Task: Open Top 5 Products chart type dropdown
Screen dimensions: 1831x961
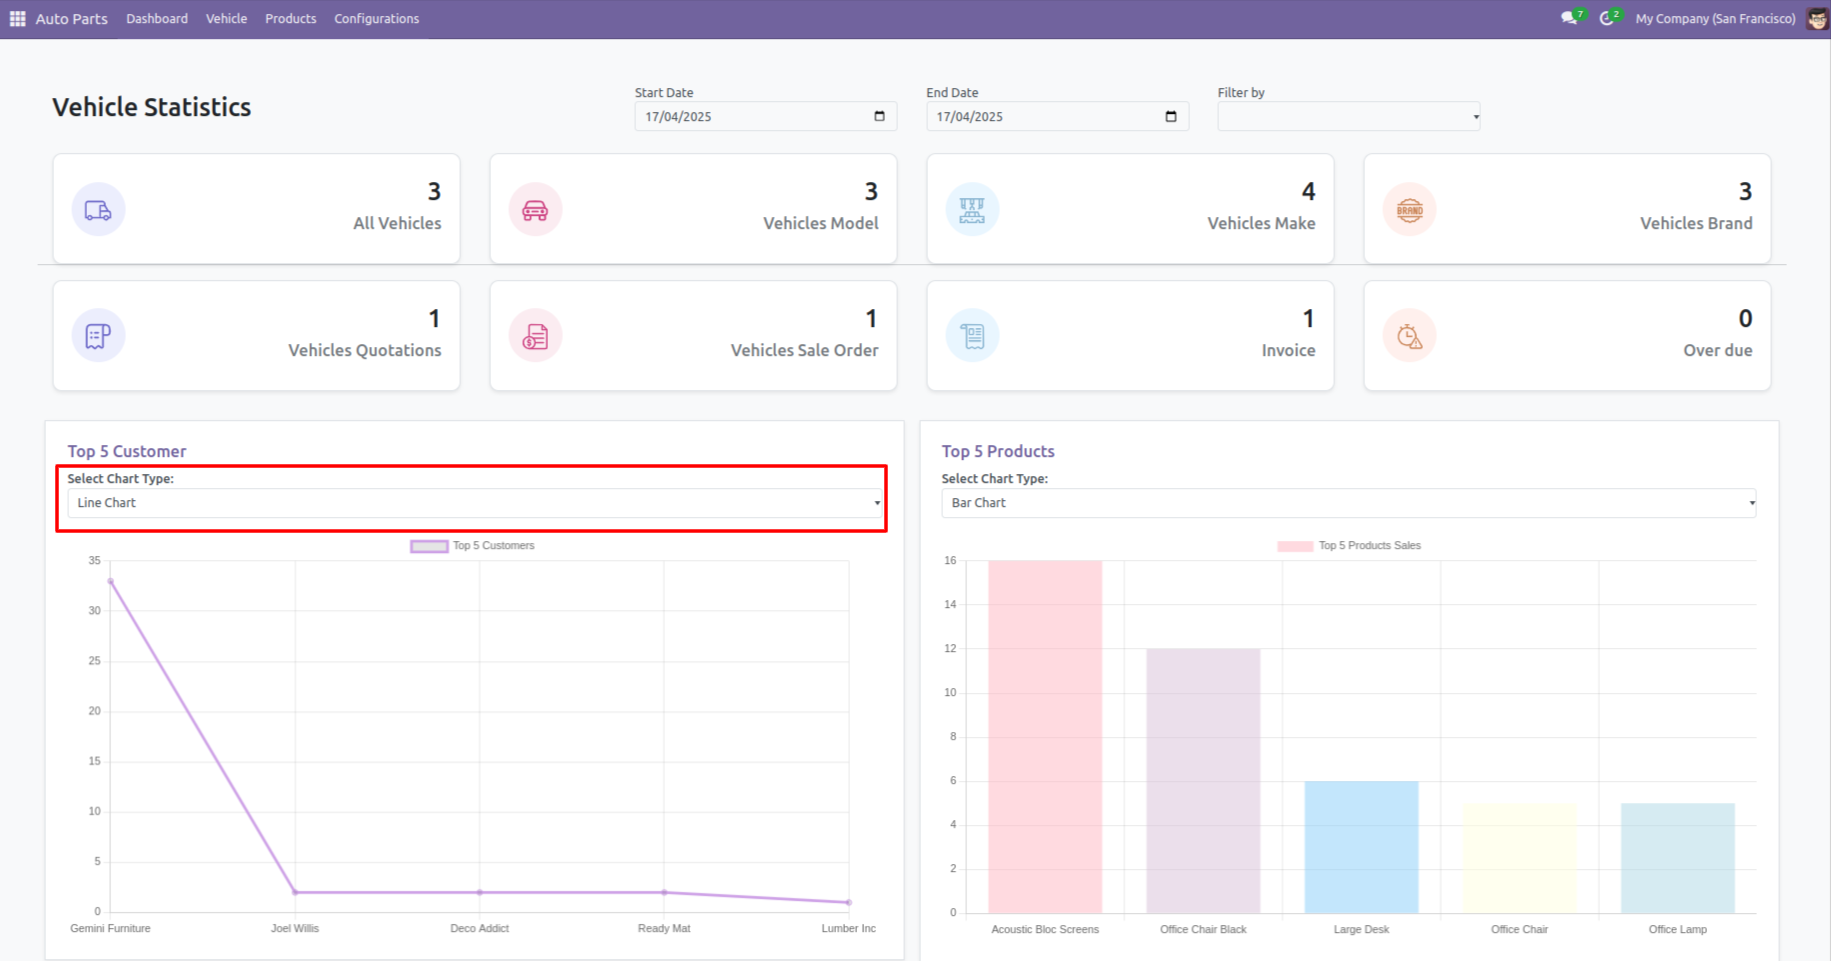Action: pos(1348,503)
